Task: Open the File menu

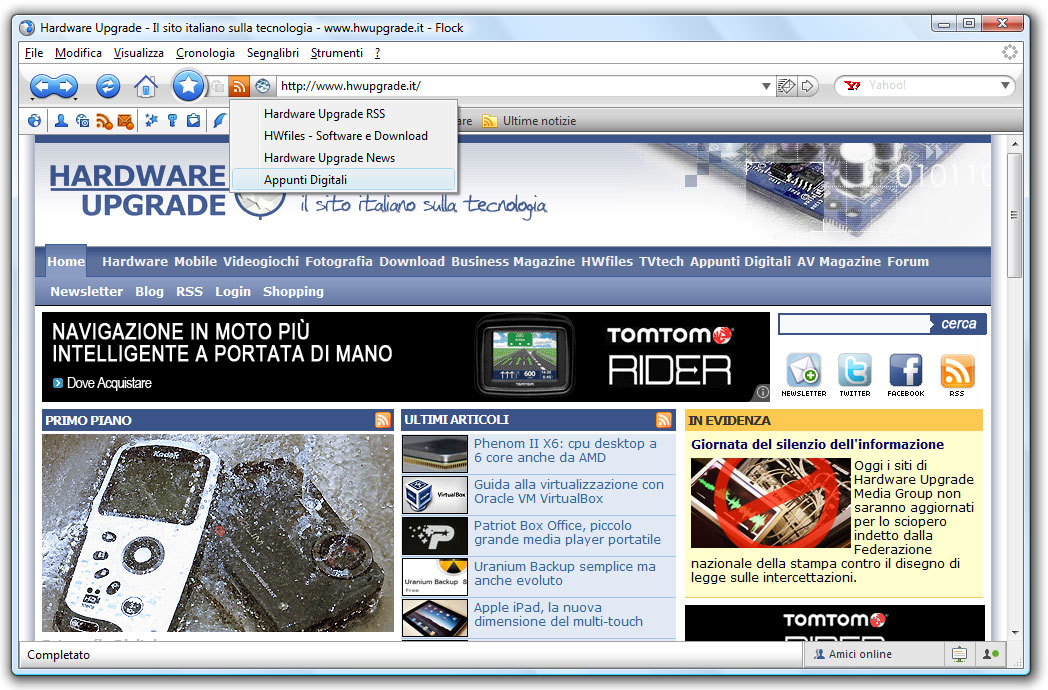Action: click(33, 53)
